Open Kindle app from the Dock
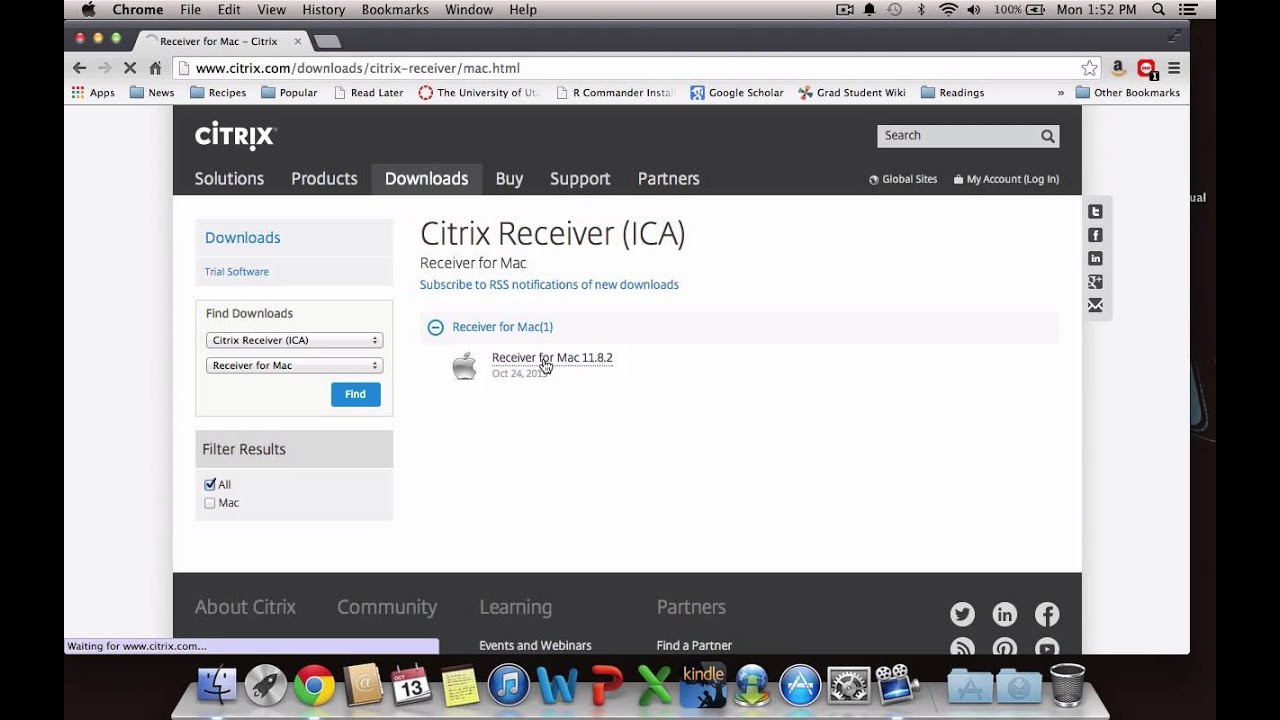 [x=703, y=686]
